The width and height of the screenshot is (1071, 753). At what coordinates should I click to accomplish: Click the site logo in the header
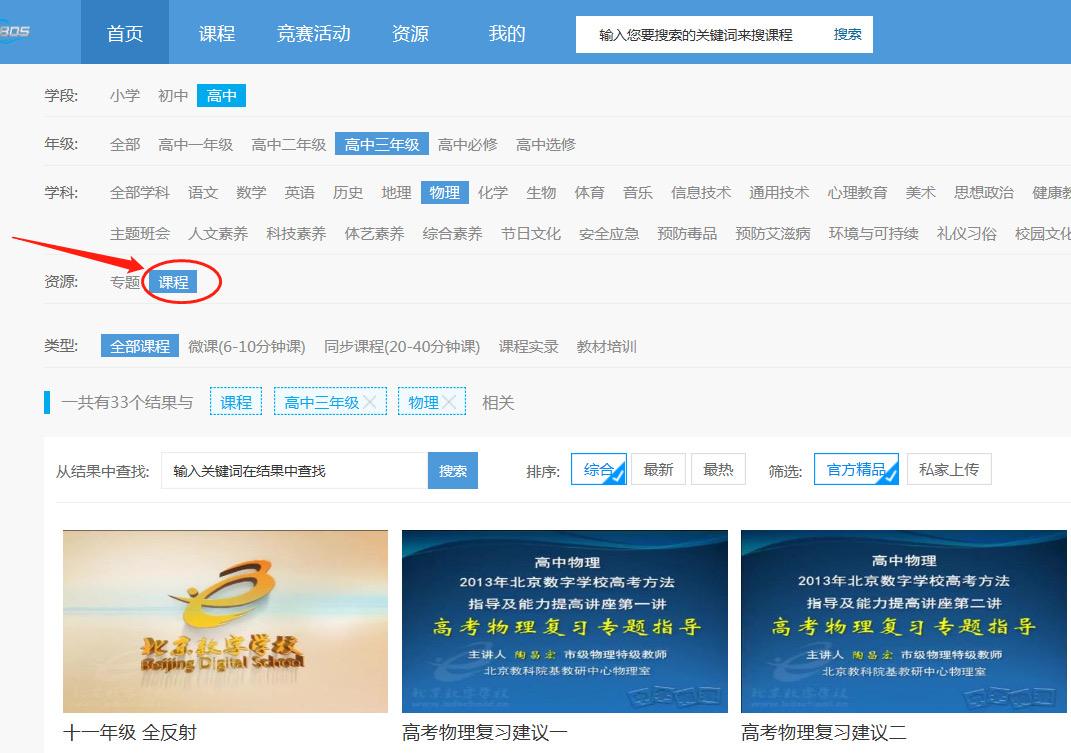pyautogui.click(x=16, y=32)
